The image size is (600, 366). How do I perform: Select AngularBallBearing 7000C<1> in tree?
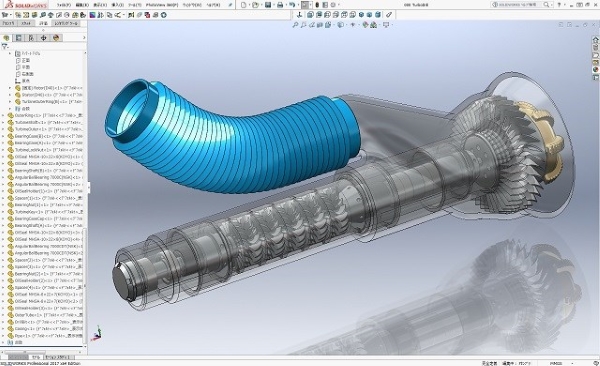(x=45, y=178)
